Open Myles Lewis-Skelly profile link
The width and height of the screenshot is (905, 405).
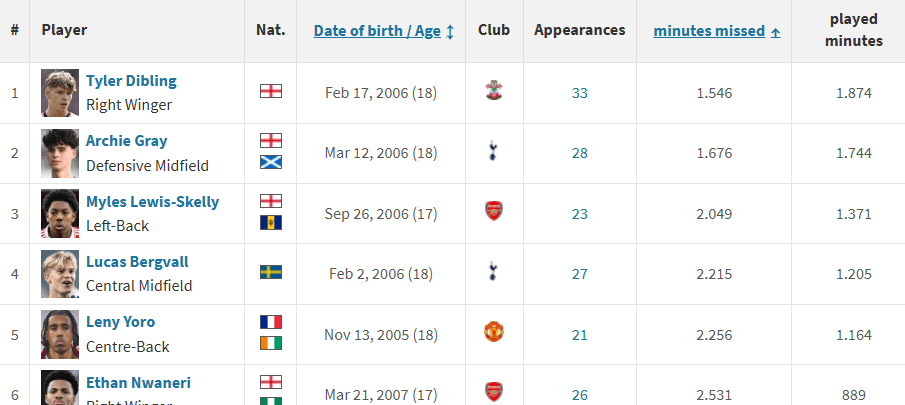click(x=152, y=201)
